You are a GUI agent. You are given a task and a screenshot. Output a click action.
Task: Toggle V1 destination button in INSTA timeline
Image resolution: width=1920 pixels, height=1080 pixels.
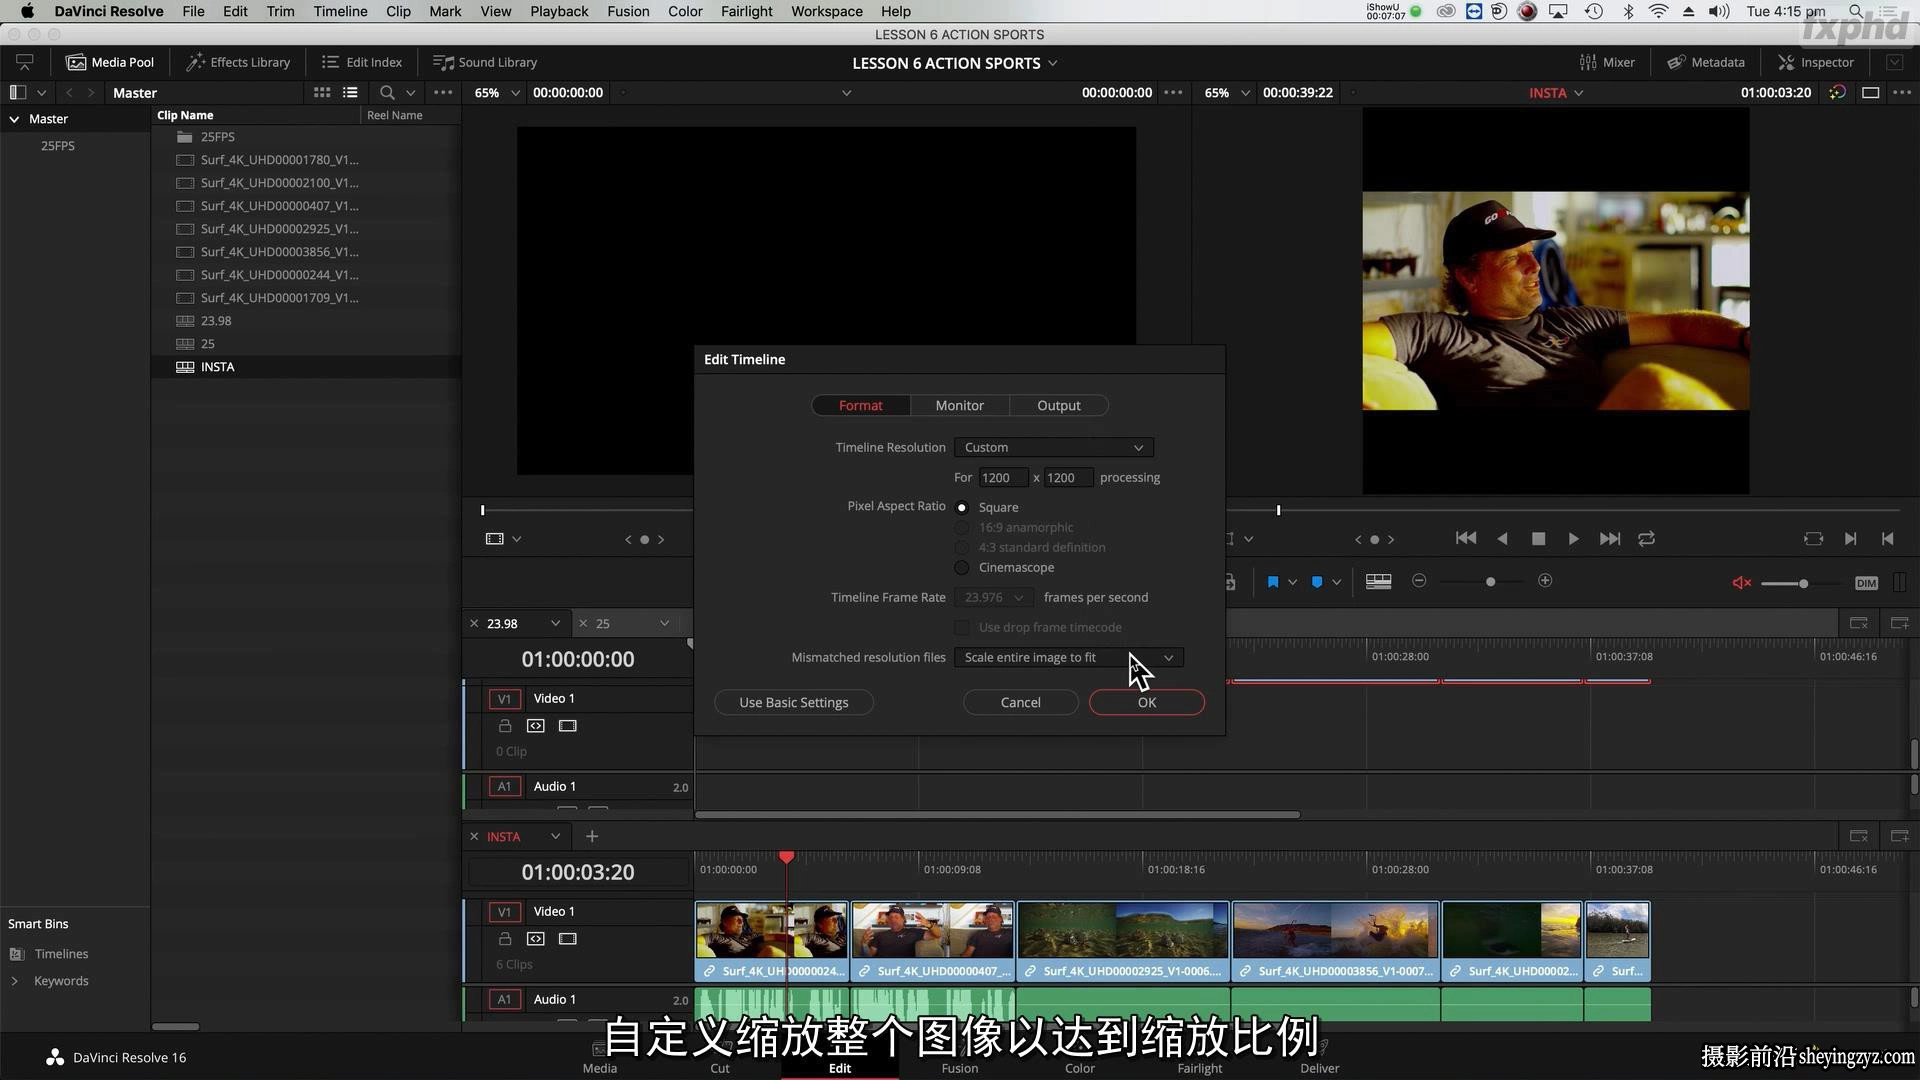[x=504, y=912]
